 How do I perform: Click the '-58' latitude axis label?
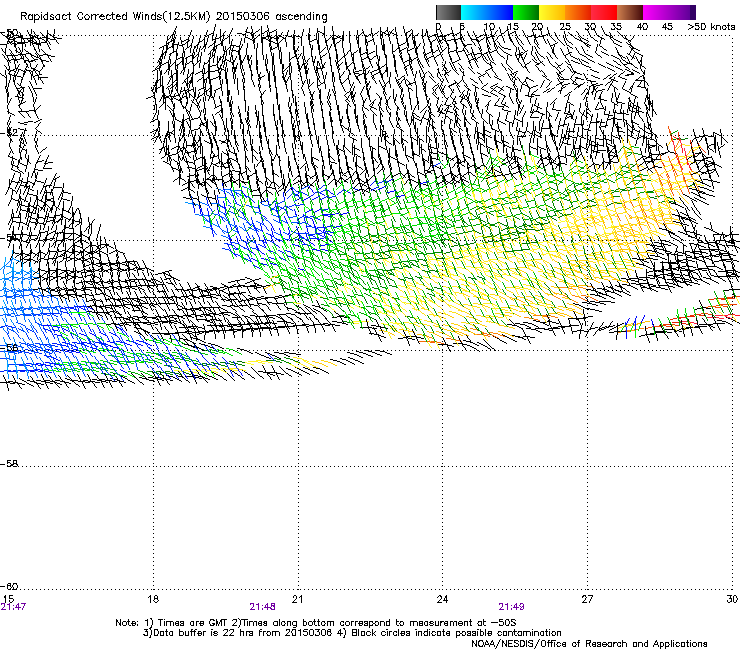pos(9,464)
